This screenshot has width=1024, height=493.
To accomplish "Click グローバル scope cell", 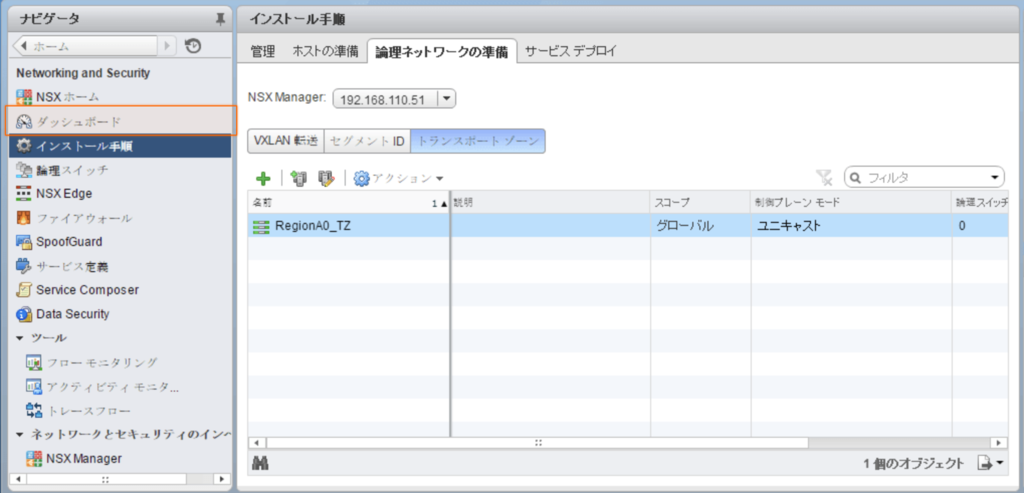I will point(699,226).
